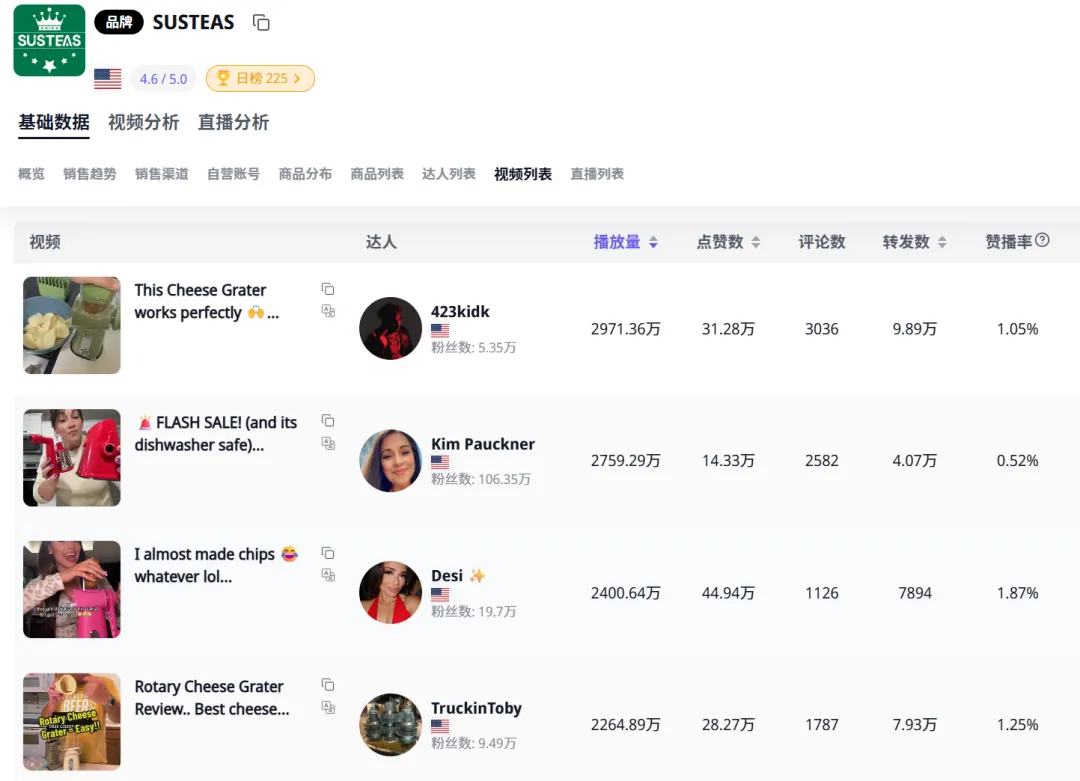1080x781 pixels.
Task: Copy title of This Cheese Grater video
Action: pos(328,289)
